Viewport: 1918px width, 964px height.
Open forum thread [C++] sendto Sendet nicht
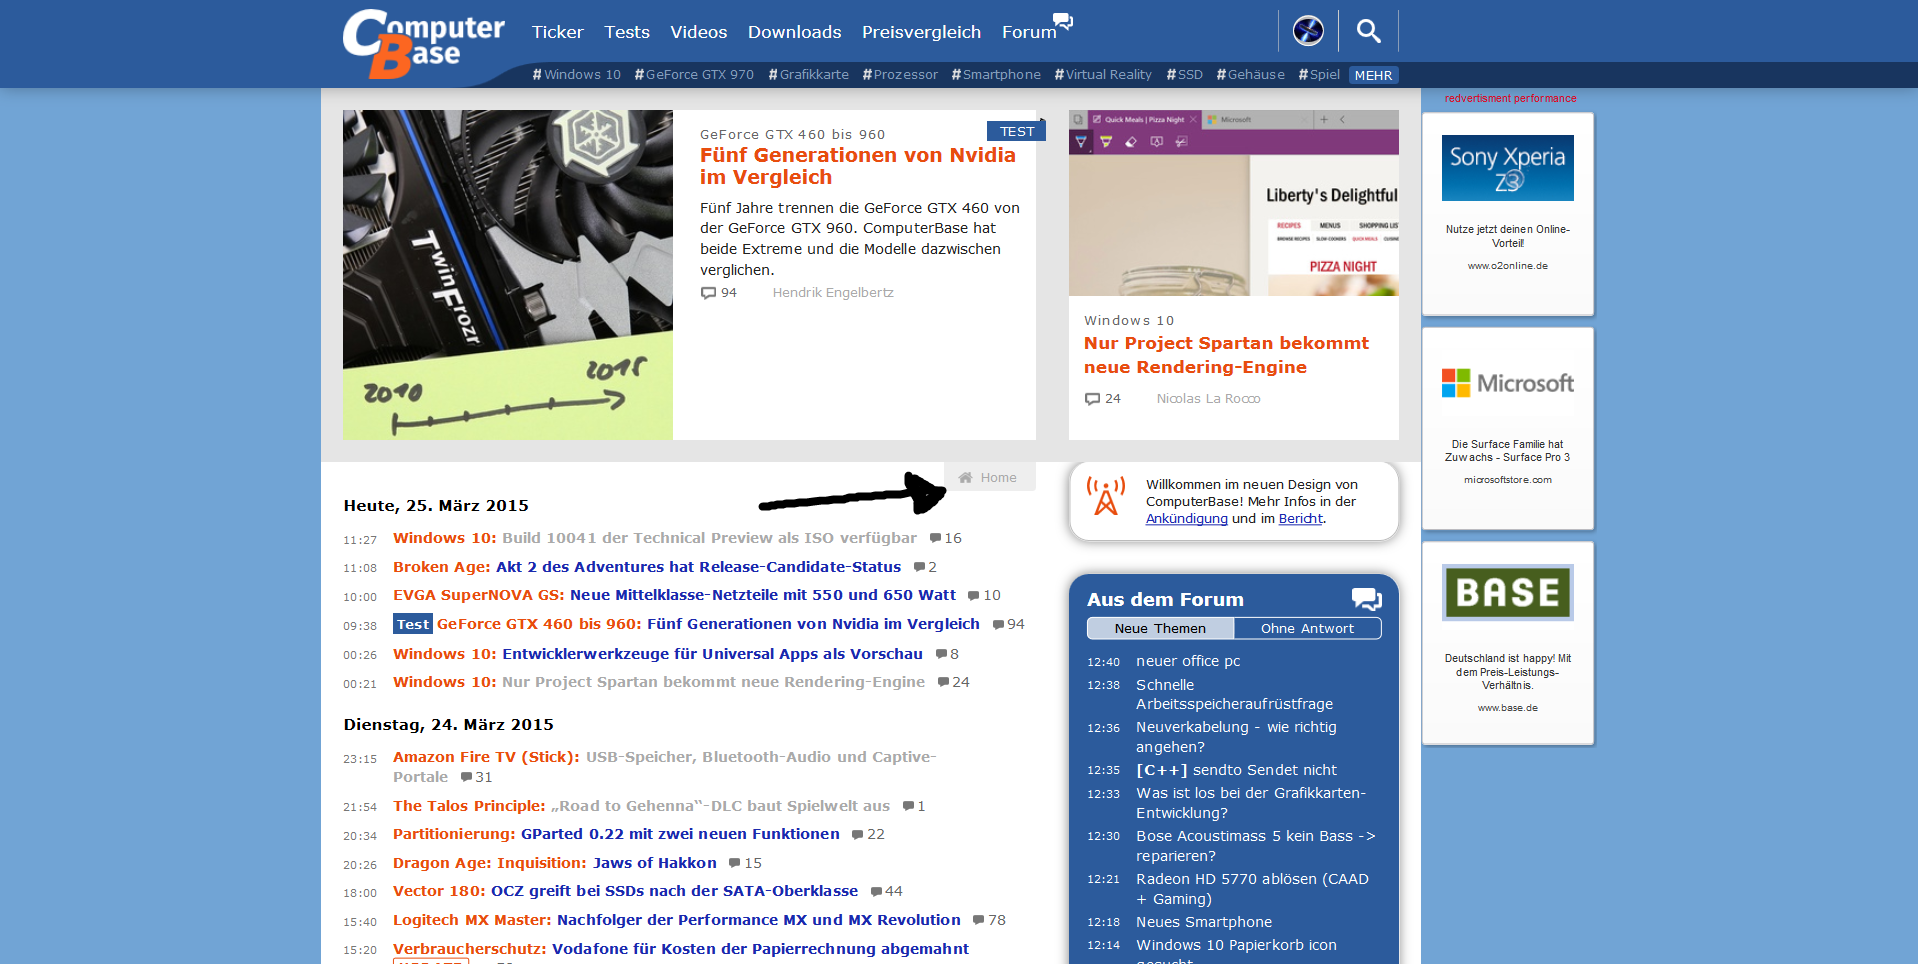pyautogui.click(x=1236, y=770)
